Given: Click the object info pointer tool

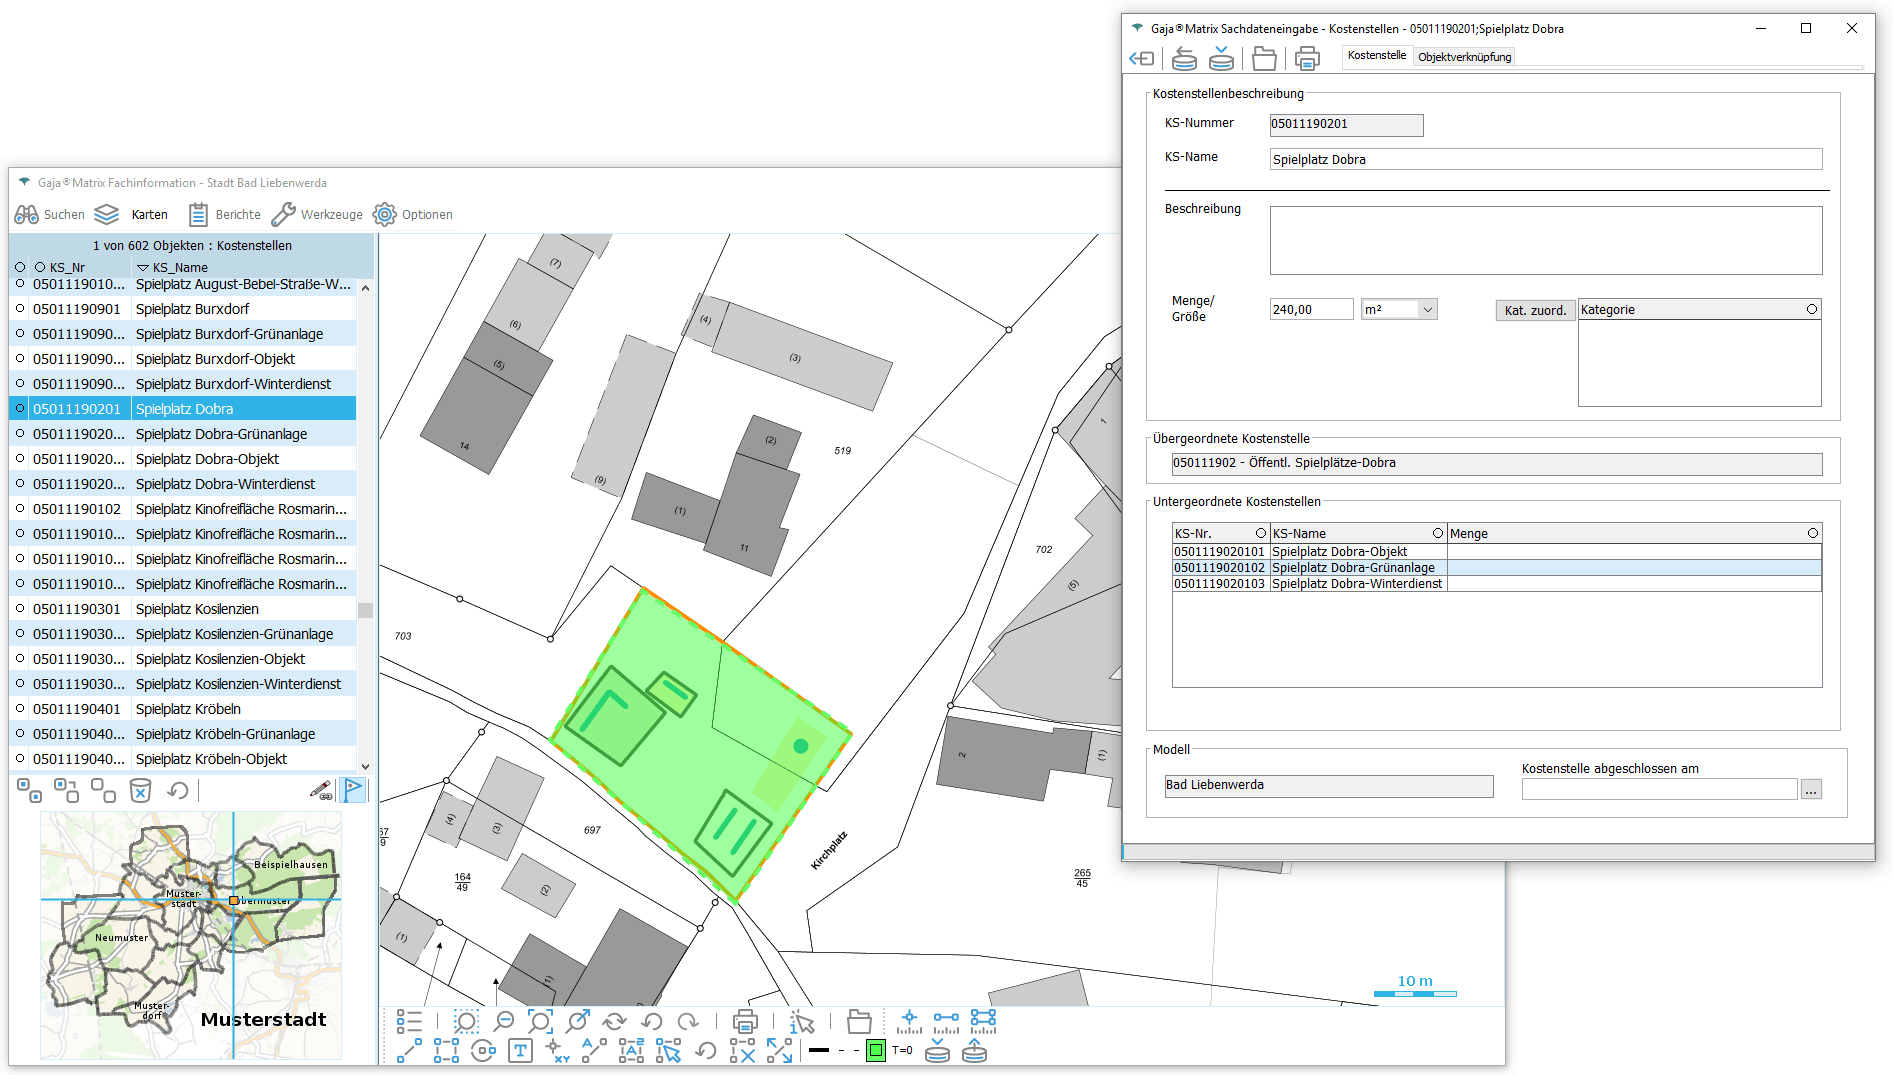Looking at the screenshot, I should pos(802,1021).
